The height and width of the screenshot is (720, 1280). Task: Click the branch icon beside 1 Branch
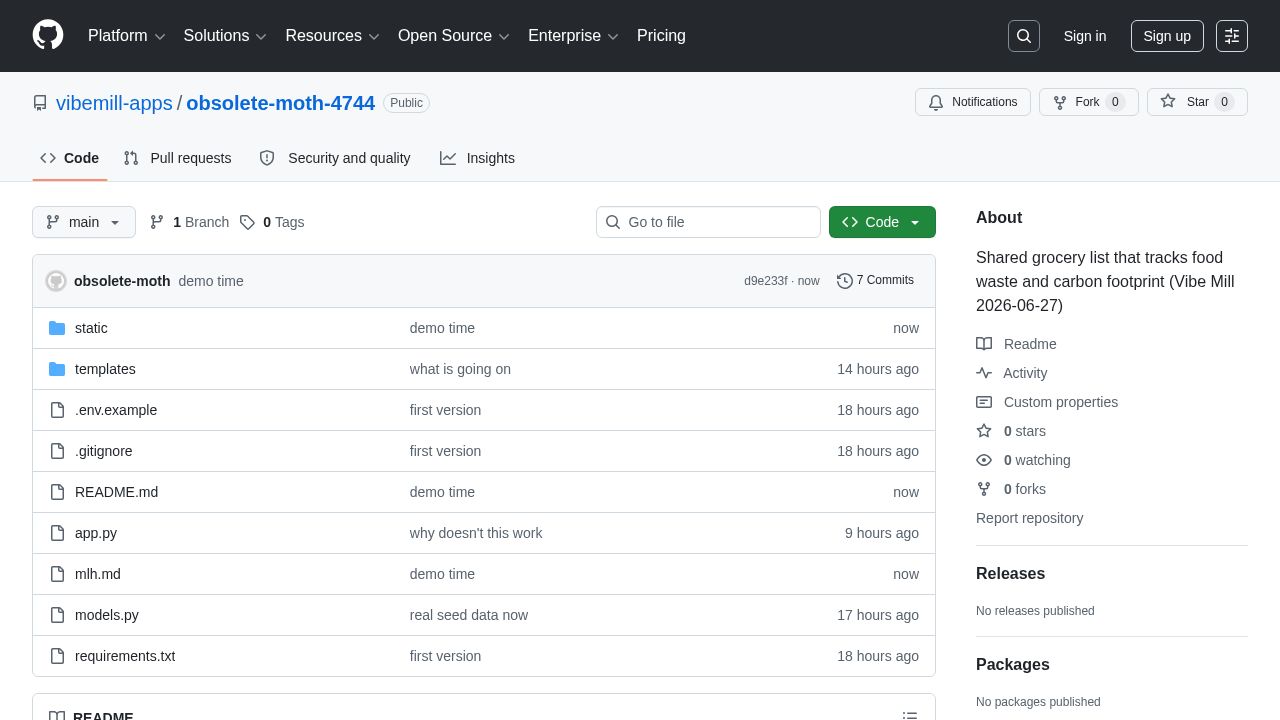(x=157, y=222)
